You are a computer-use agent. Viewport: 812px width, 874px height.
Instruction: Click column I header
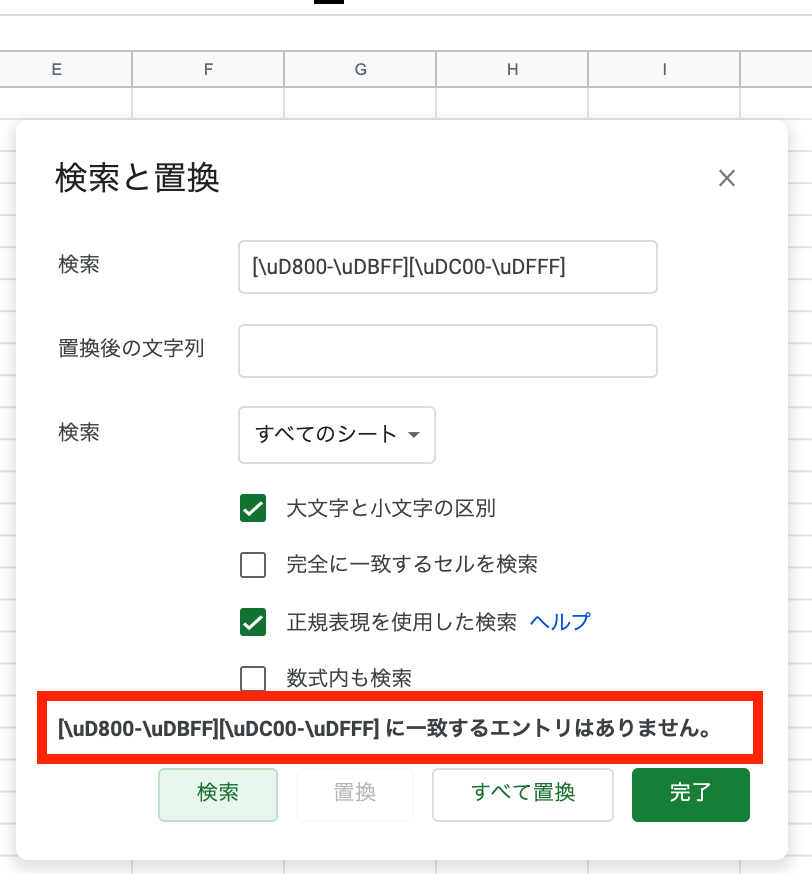pos(664,69)
